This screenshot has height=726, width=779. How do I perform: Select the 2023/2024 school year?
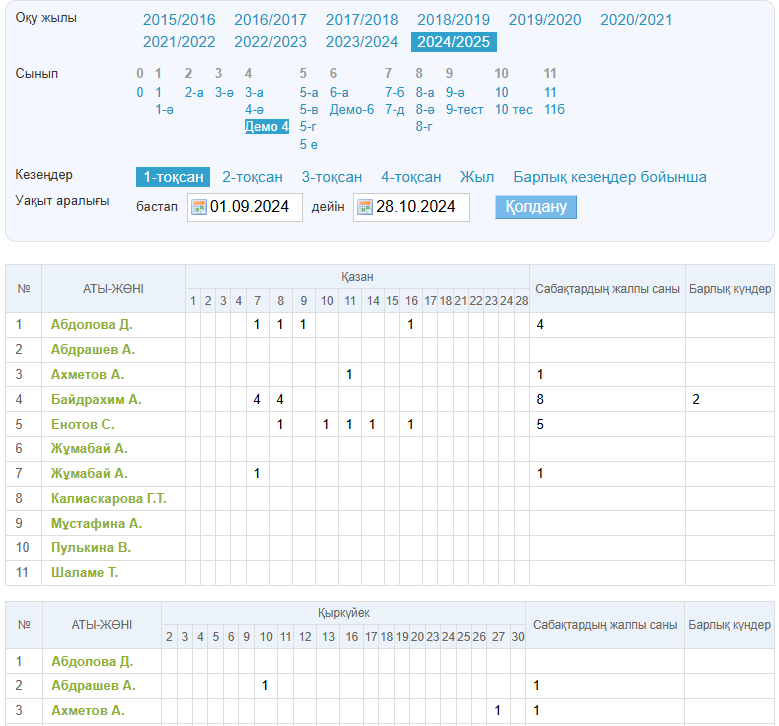pos(362,42)
